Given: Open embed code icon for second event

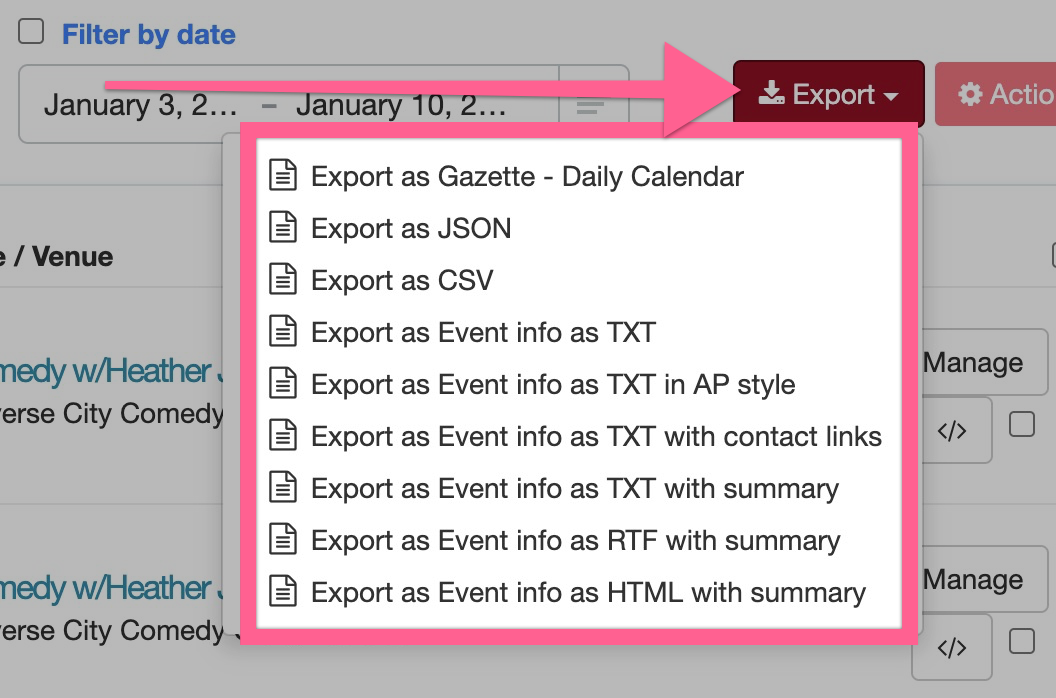Looking at the screenshot, I should pyautogui.click(x=952, y=647).
